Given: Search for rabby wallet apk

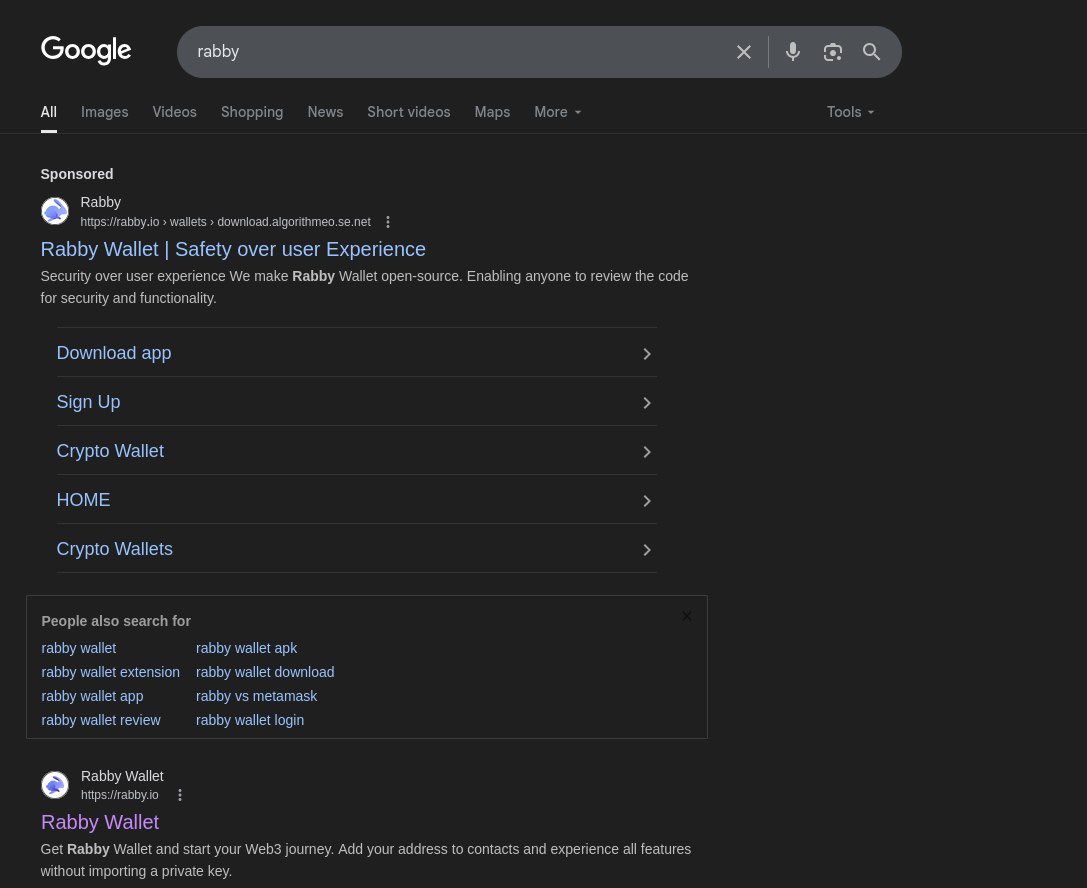Looking at the screenshot, I should [246, 648].
